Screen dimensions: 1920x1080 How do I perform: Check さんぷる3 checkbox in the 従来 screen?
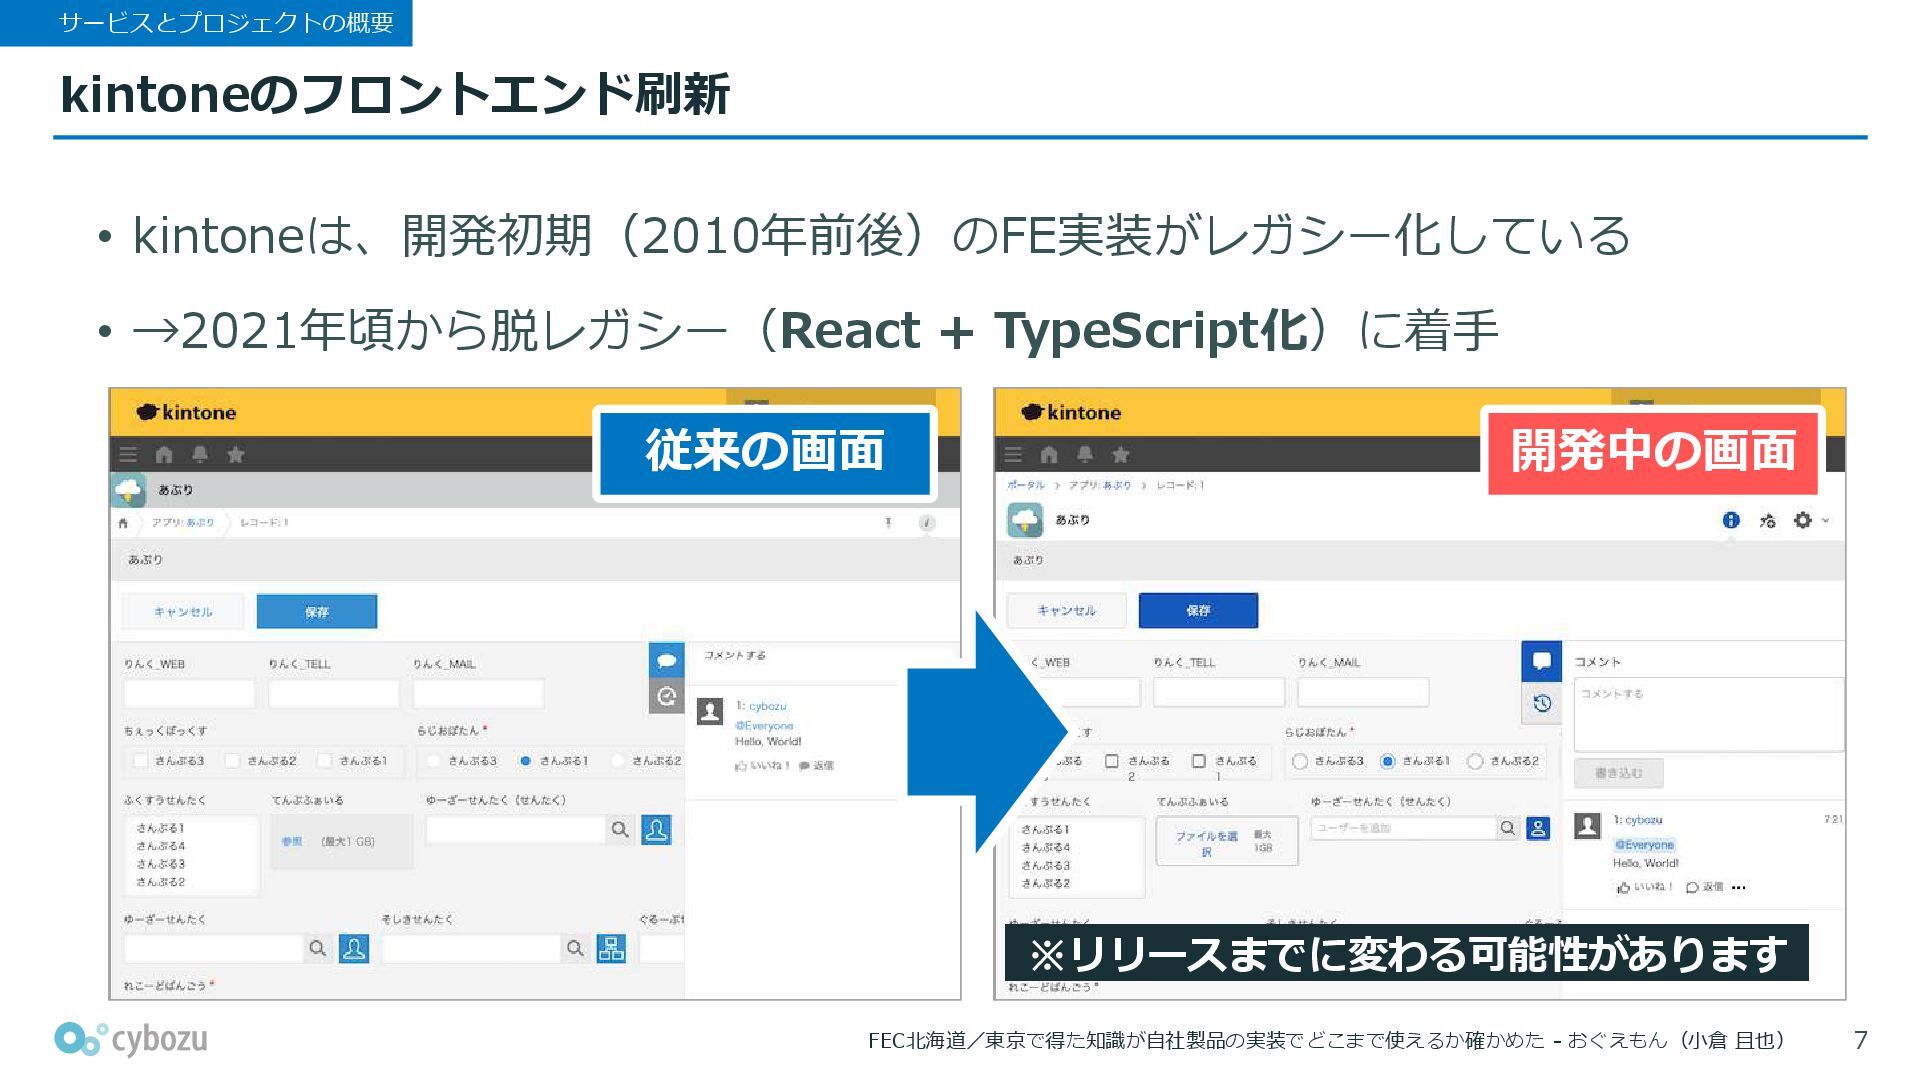(x=141, y=761)
